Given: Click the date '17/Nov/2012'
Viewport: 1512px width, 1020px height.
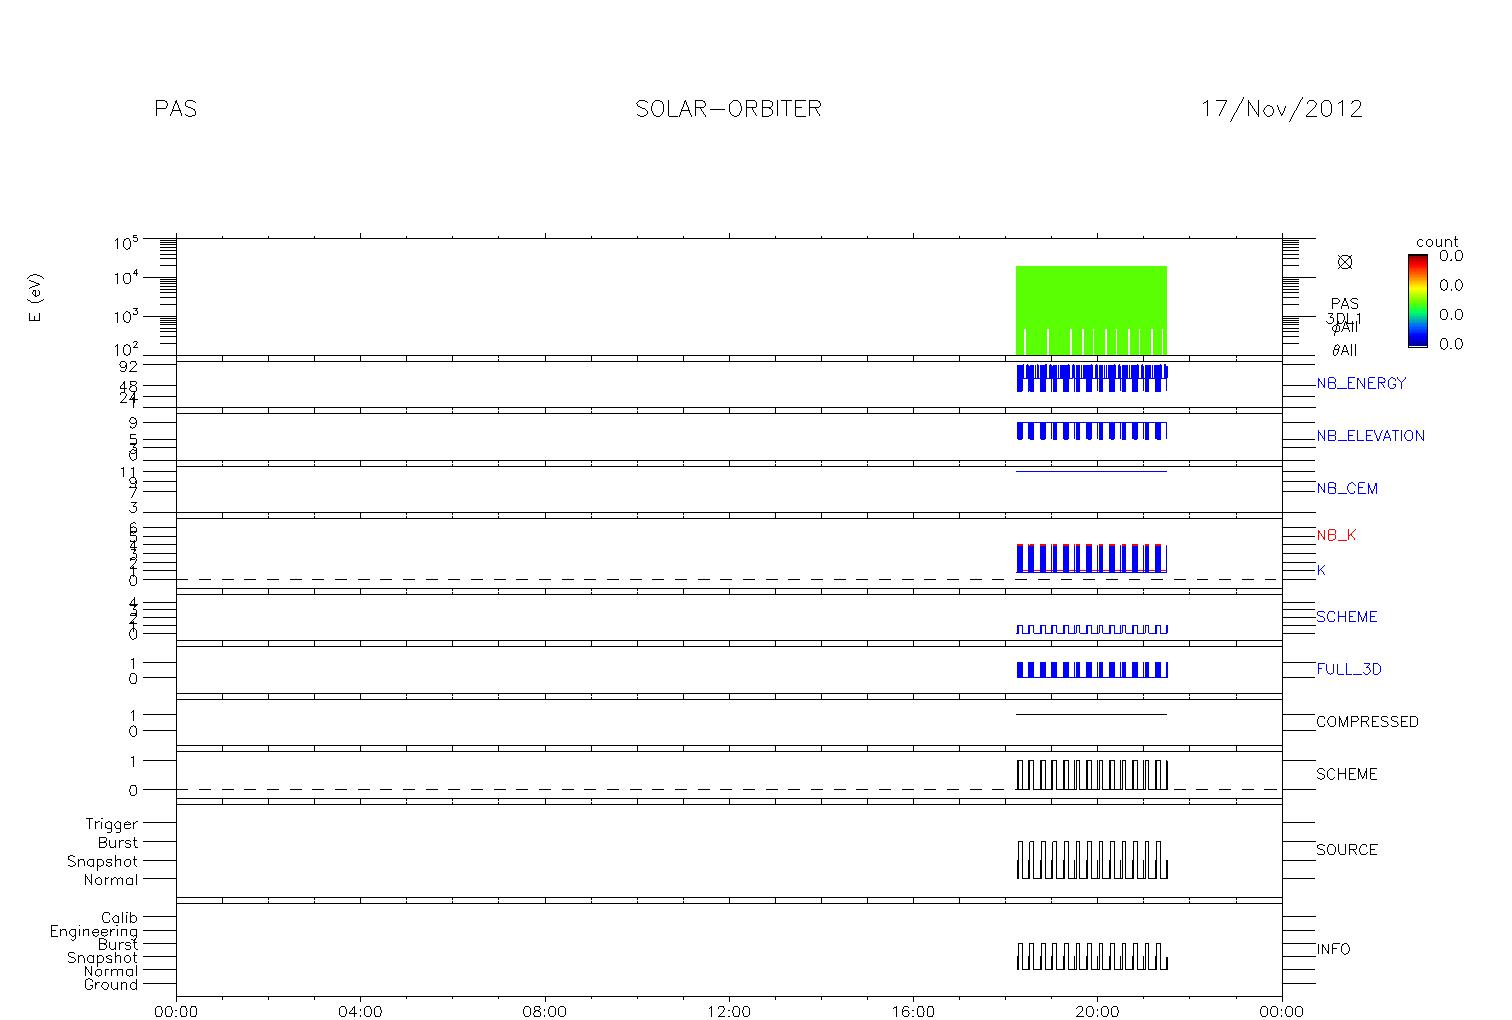Looking at the screenshot, I should [x=1282, y=109].
